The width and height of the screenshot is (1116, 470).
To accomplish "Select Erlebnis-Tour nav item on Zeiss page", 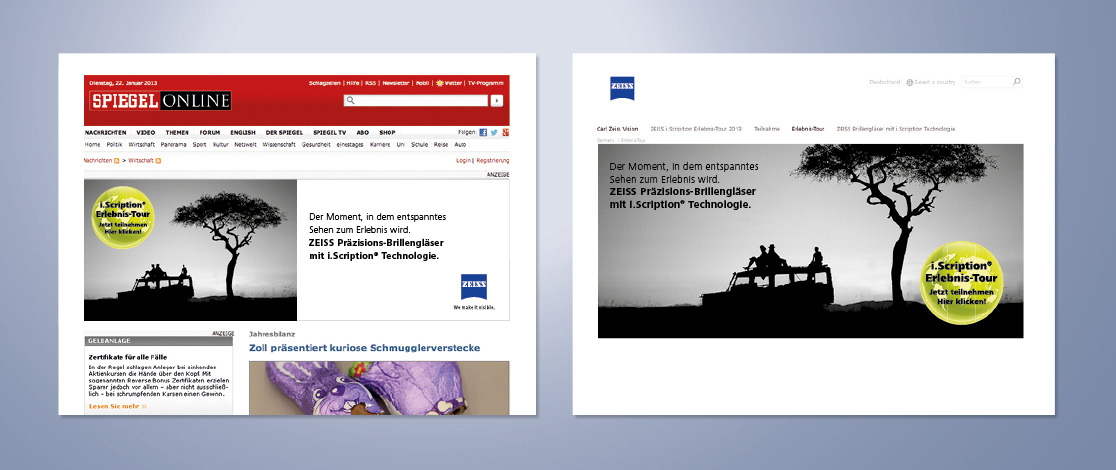I will [x=808, y=129].
